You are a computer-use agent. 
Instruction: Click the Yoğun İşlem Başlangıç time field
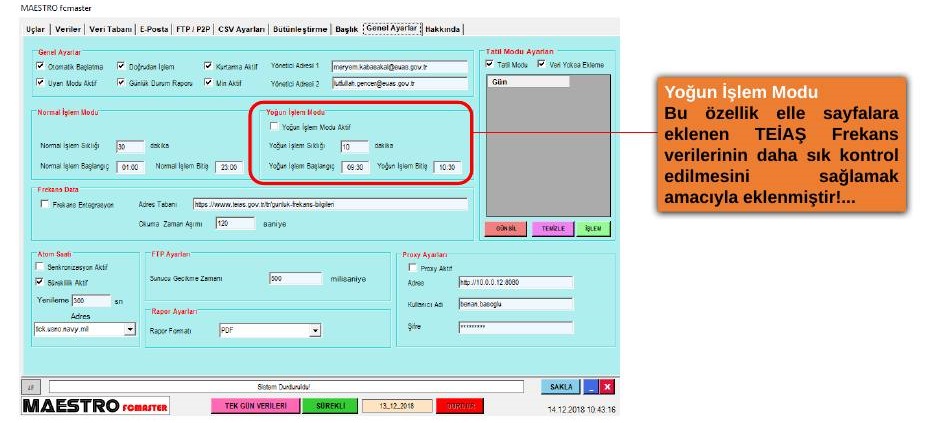point(356,168)
